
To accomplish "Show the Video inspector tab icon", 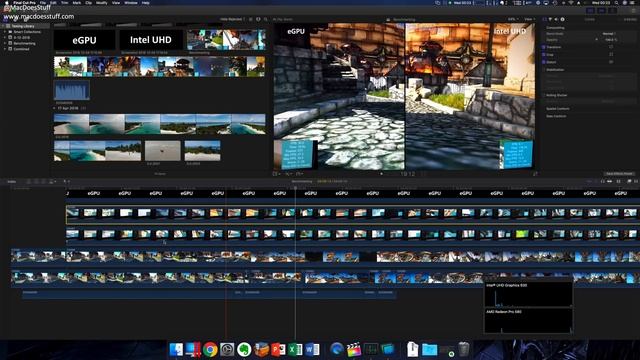I will click(x=544, y=19).
